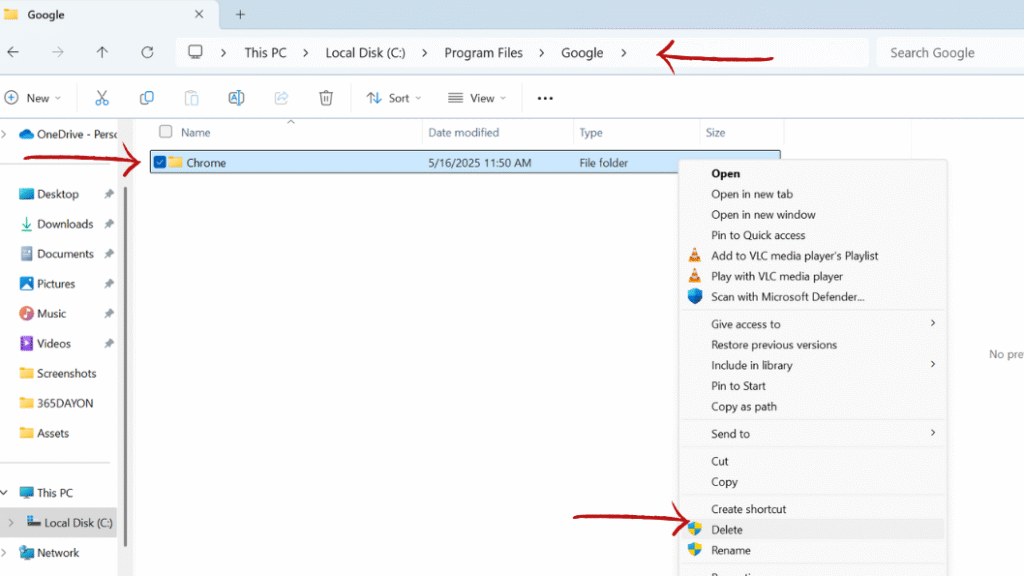Click the navigation pane vertical scrollbar

pos(125,366)
